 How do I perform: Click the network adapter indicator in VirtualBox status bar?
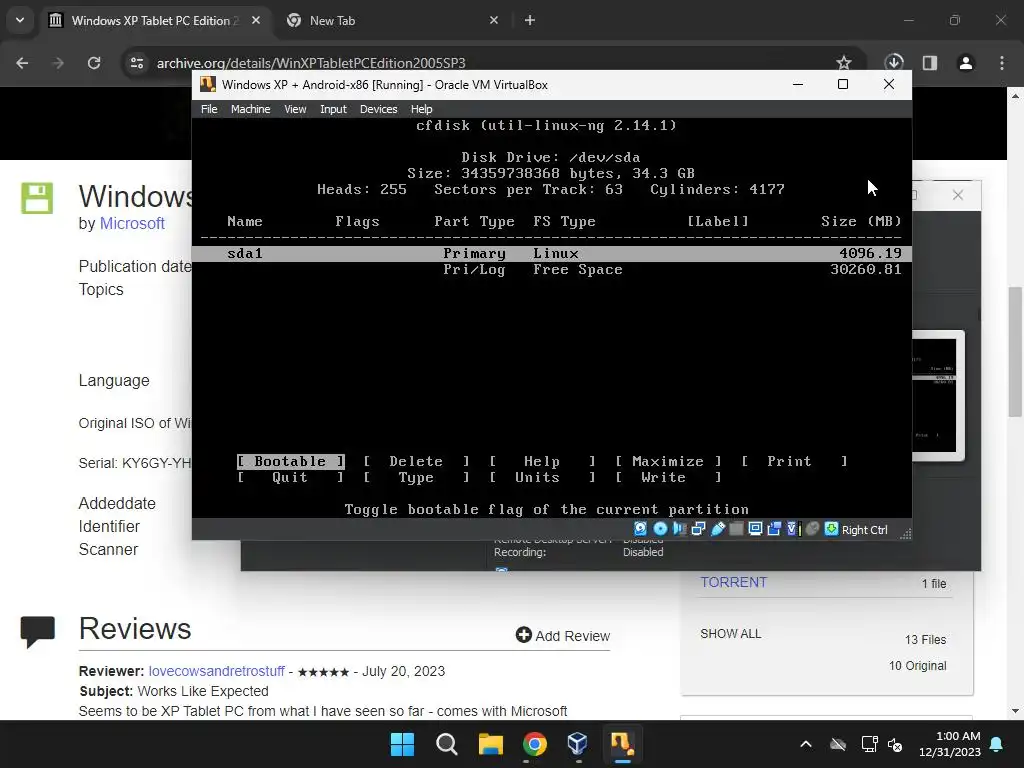coord(698,529)
